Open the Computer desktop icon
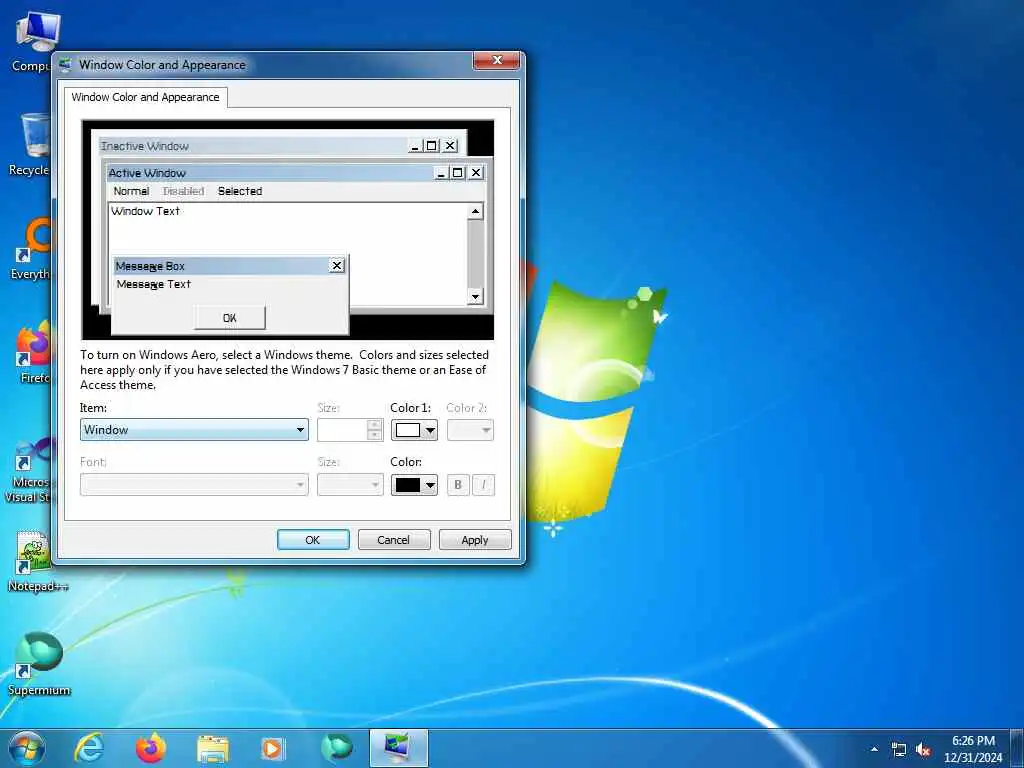 pos(31,40)
